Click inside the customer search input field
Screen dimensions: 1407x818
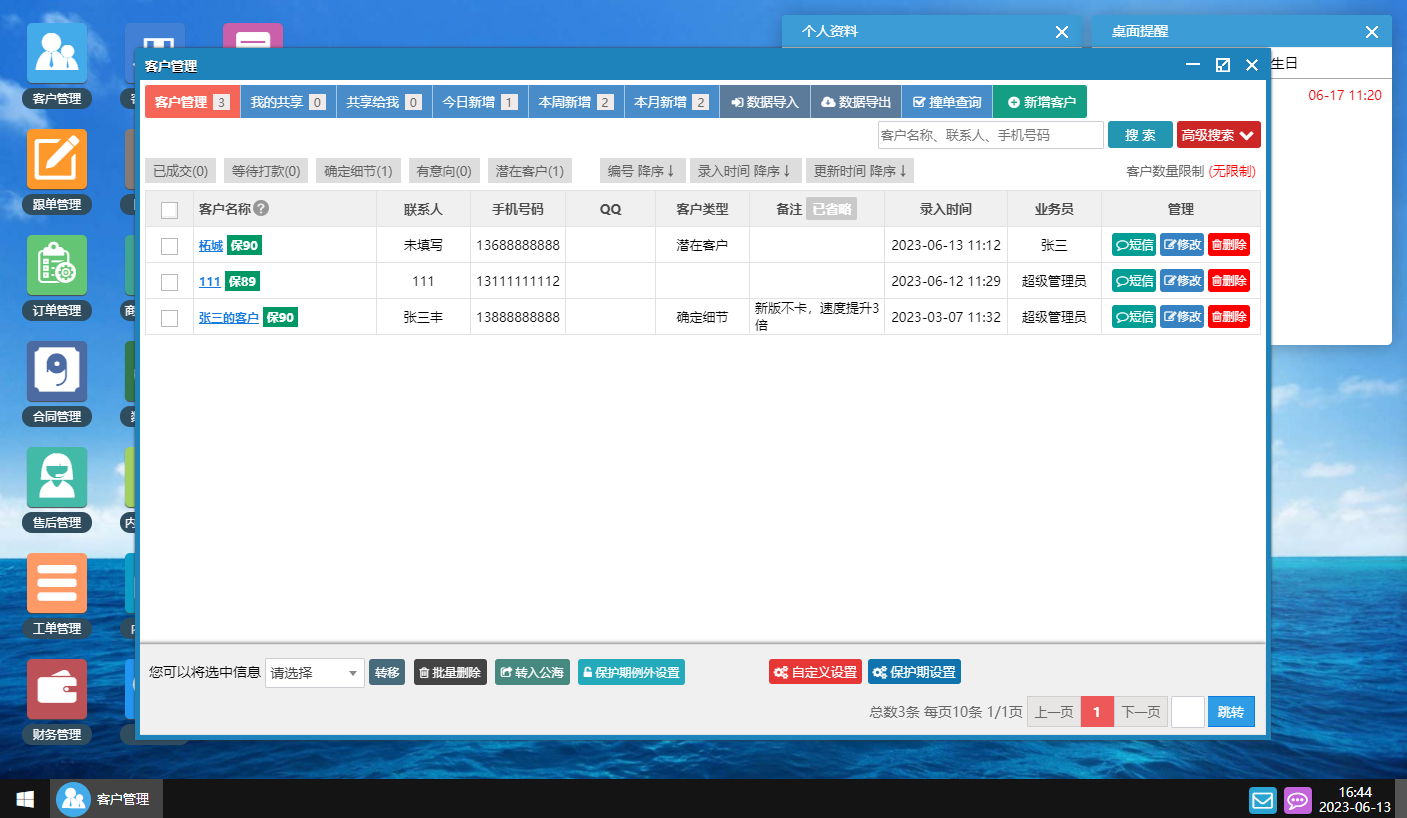pos(989,134)
